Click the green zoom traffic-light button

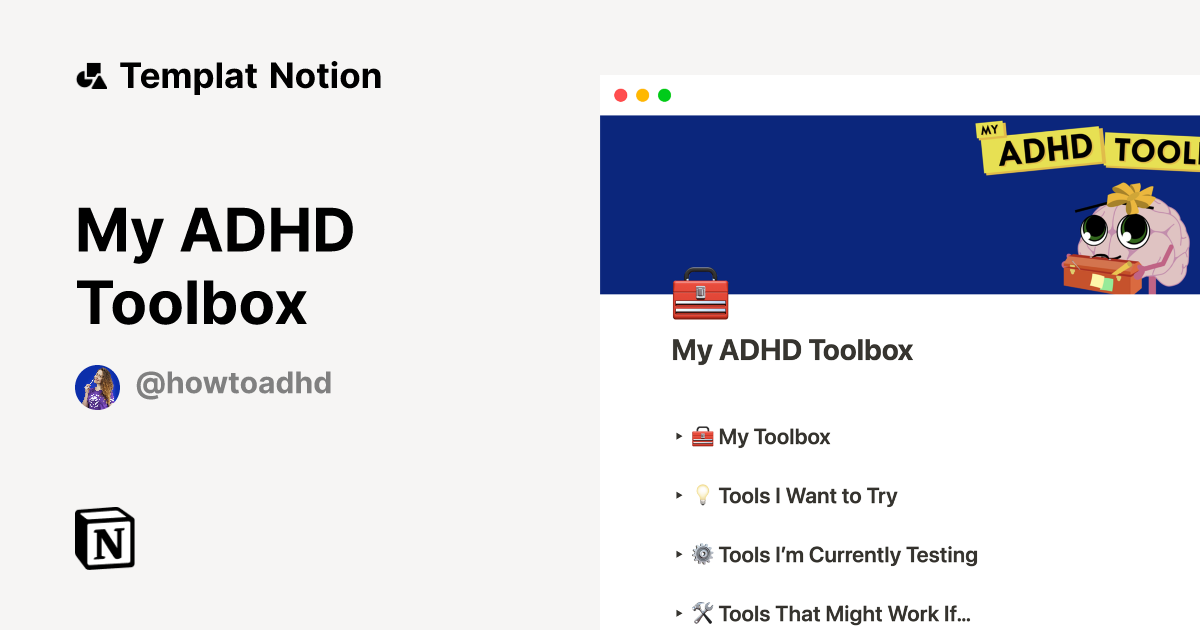664,95
